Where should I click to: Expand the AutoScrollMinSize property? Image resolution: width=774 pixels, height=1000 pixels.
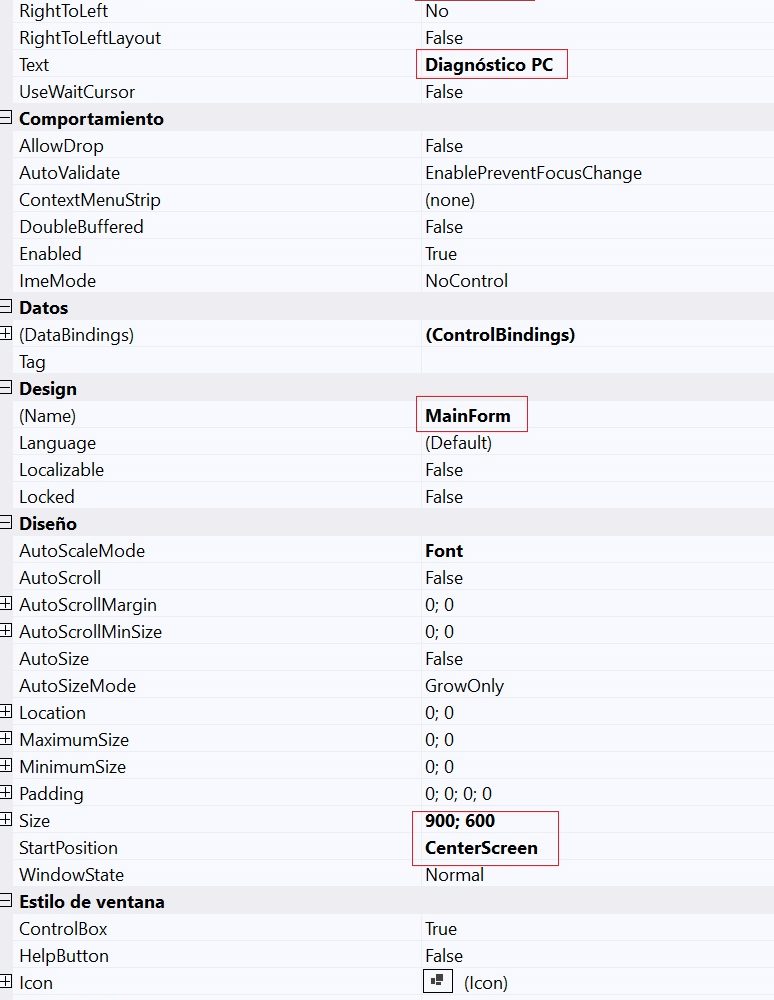pos(6,632)
